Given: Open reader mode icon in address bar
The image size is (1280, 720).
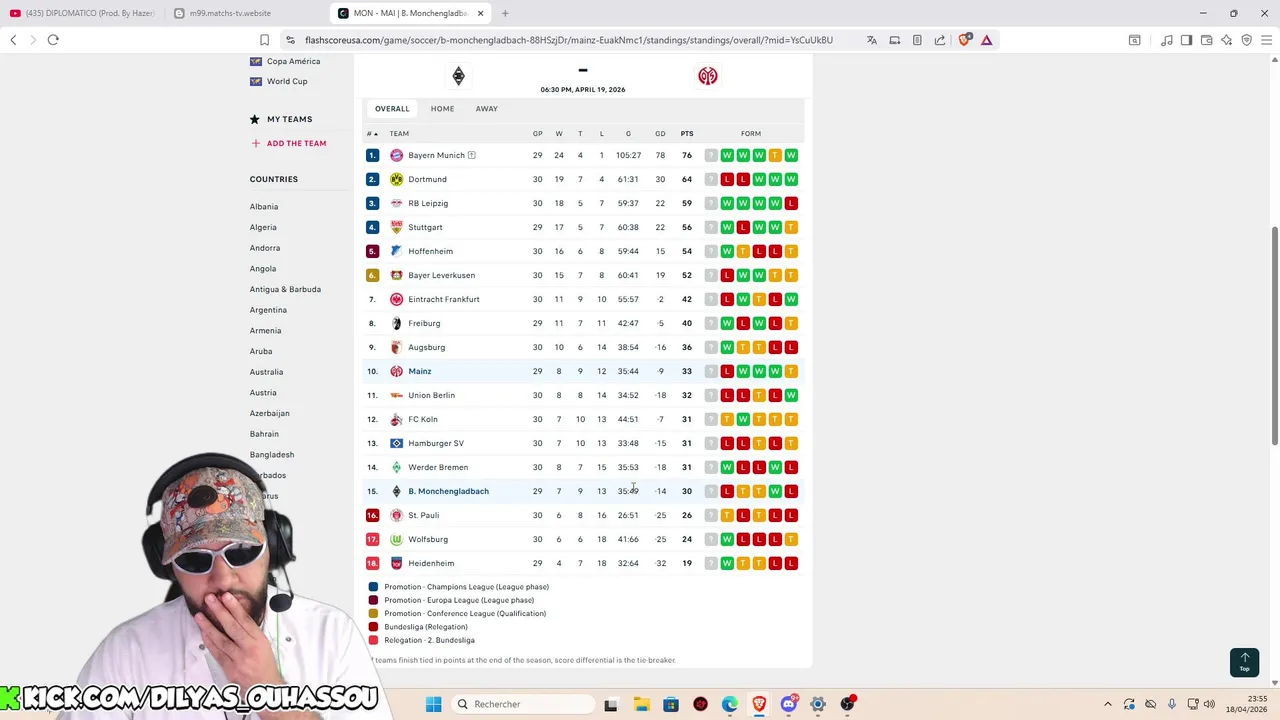Looking at the screenshot, I should click(x=917, y=40).
